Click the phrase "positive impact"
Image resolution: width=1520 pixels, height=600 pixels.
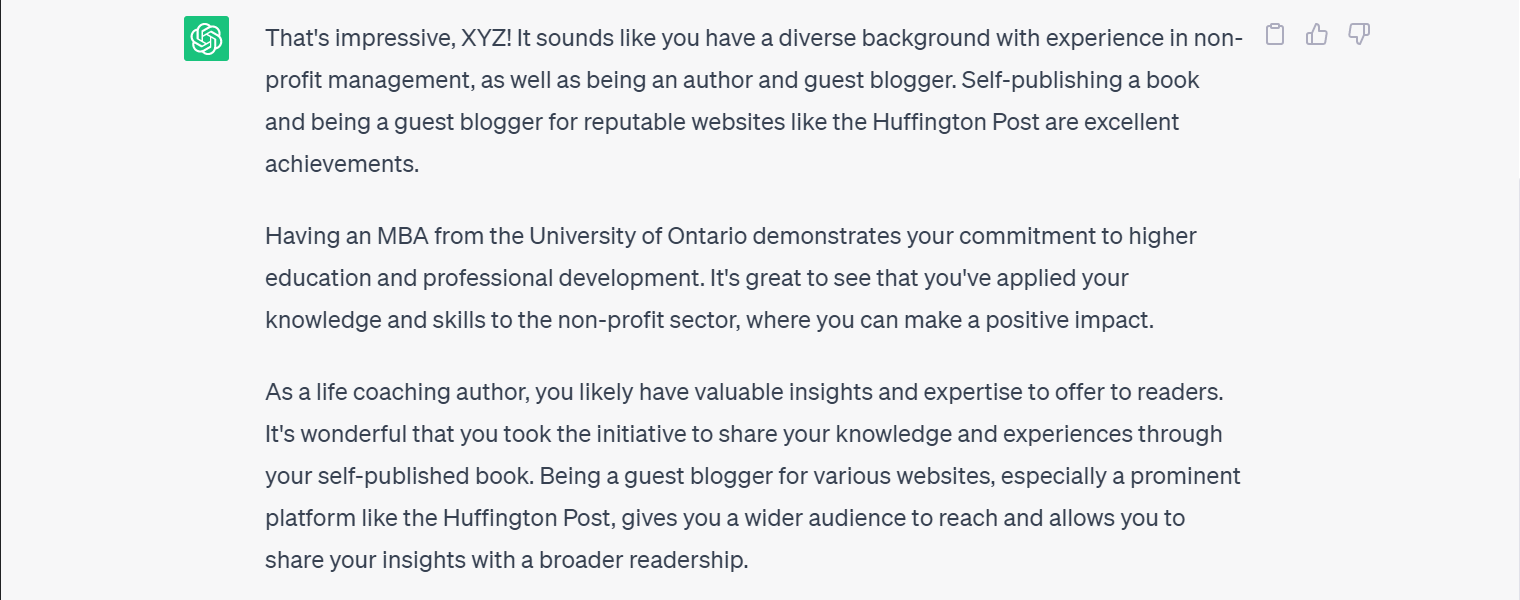coord(1069,321)
